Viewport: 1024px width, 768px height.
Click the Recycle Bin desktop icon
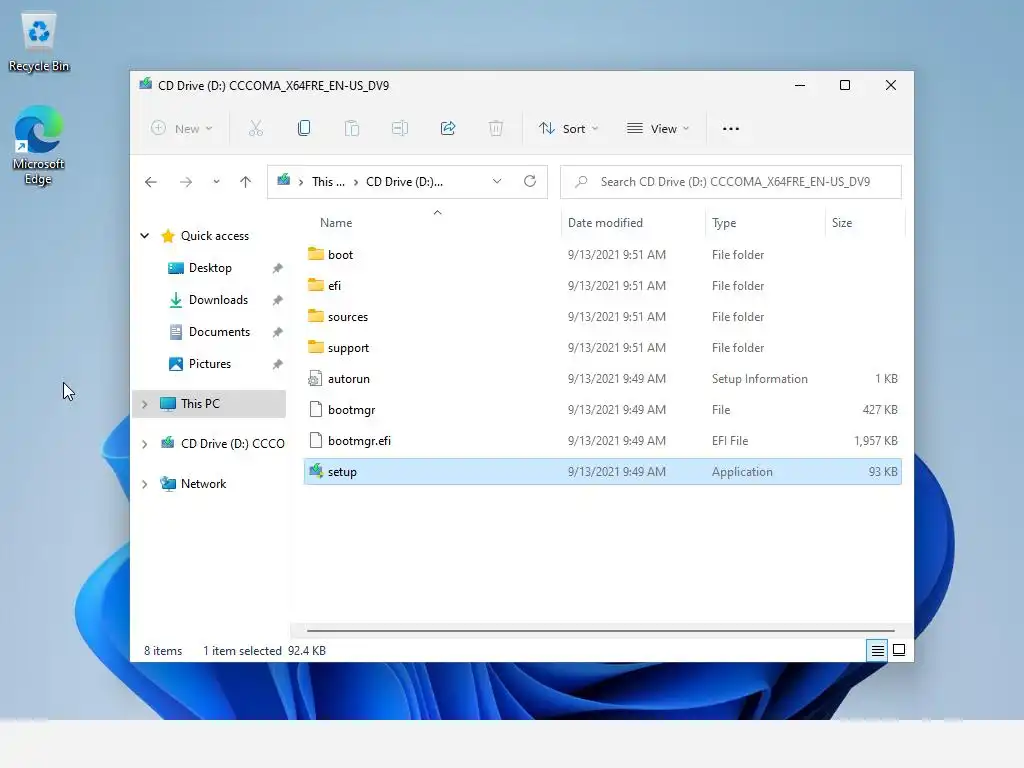[39, 42]
